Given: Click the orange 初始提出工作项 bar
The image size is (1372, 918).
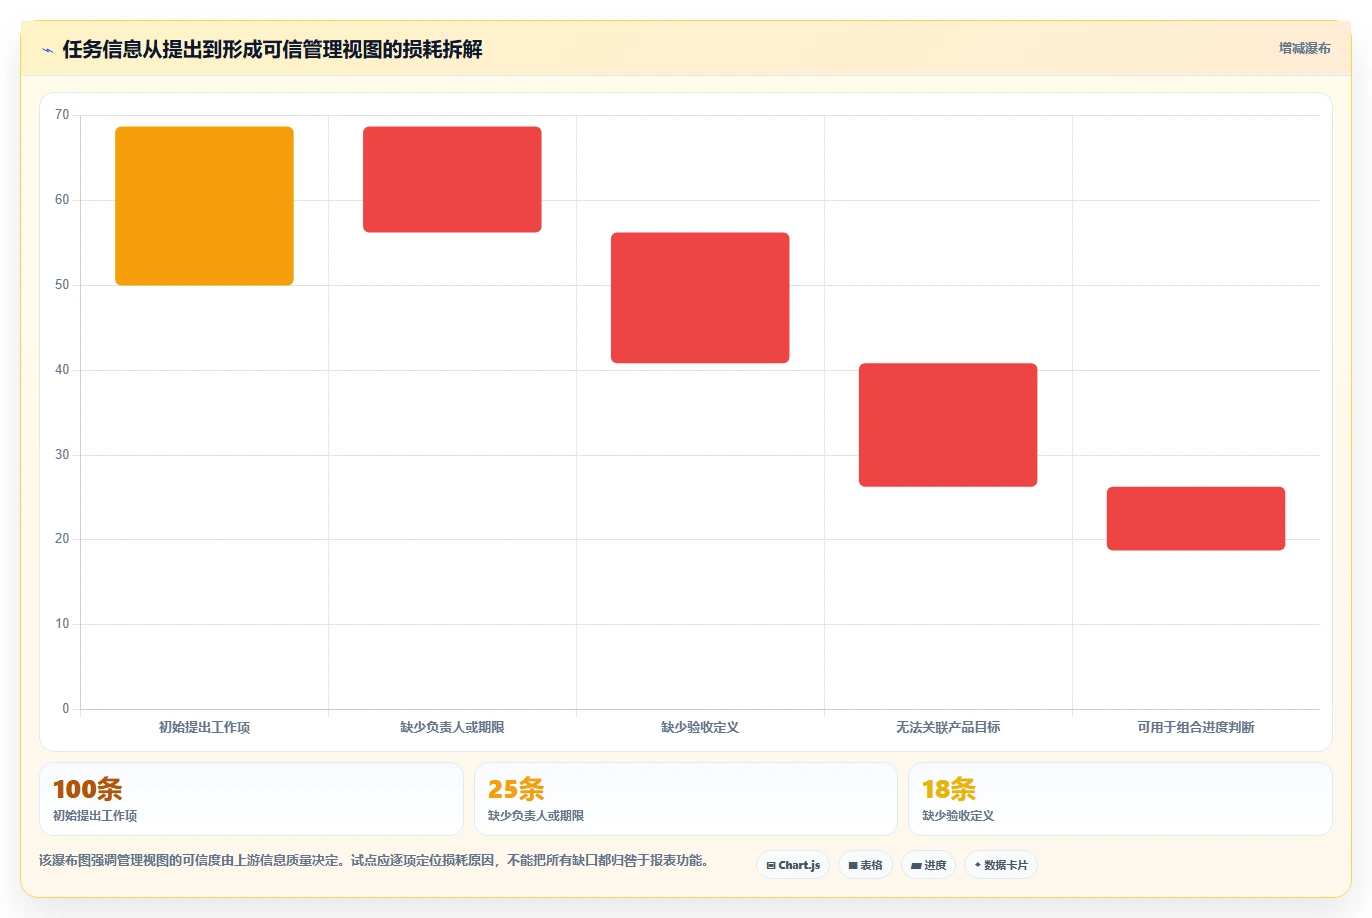Looking at the screenshot, I should [x=204, y=206].
